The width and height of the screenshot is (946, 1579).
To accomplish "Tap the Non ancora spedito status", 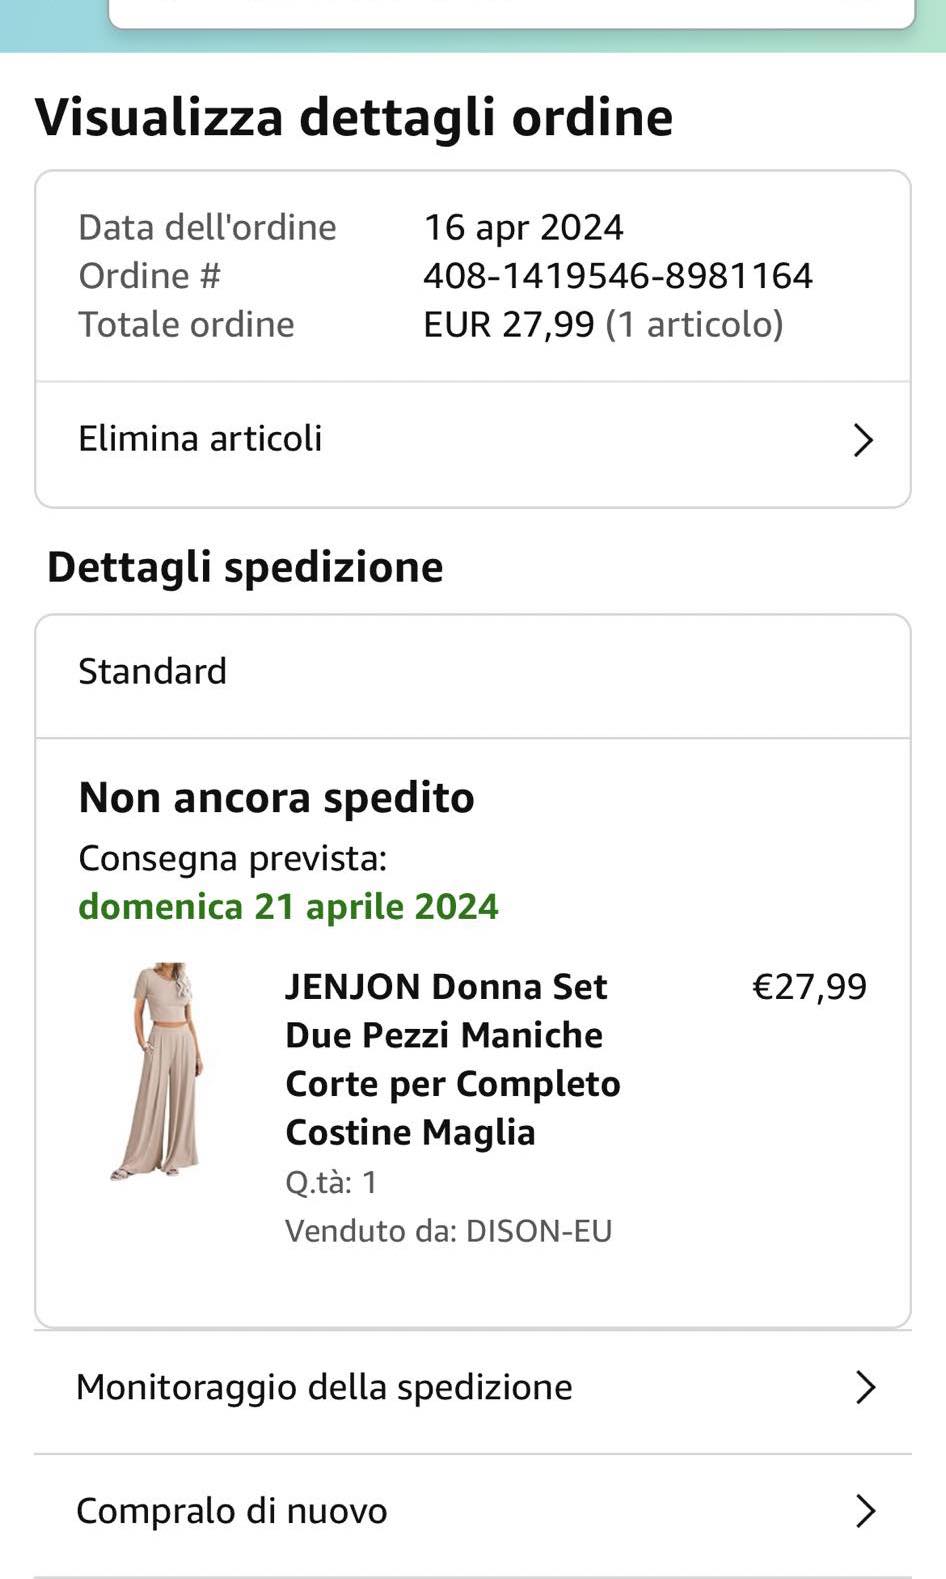I will 276,798.
